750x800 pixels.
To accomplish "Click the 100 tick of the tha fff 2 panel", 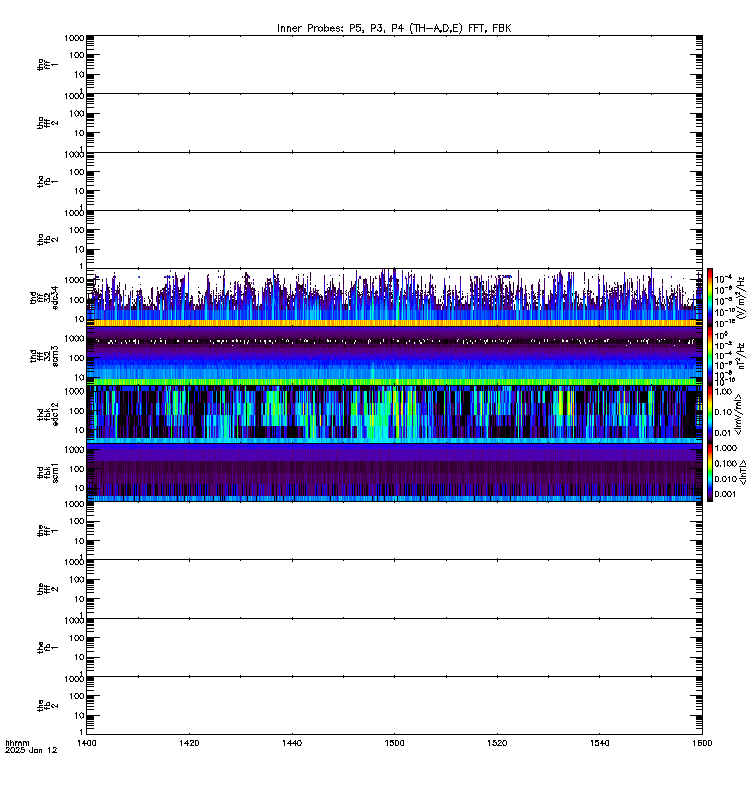I will [77, 113].
